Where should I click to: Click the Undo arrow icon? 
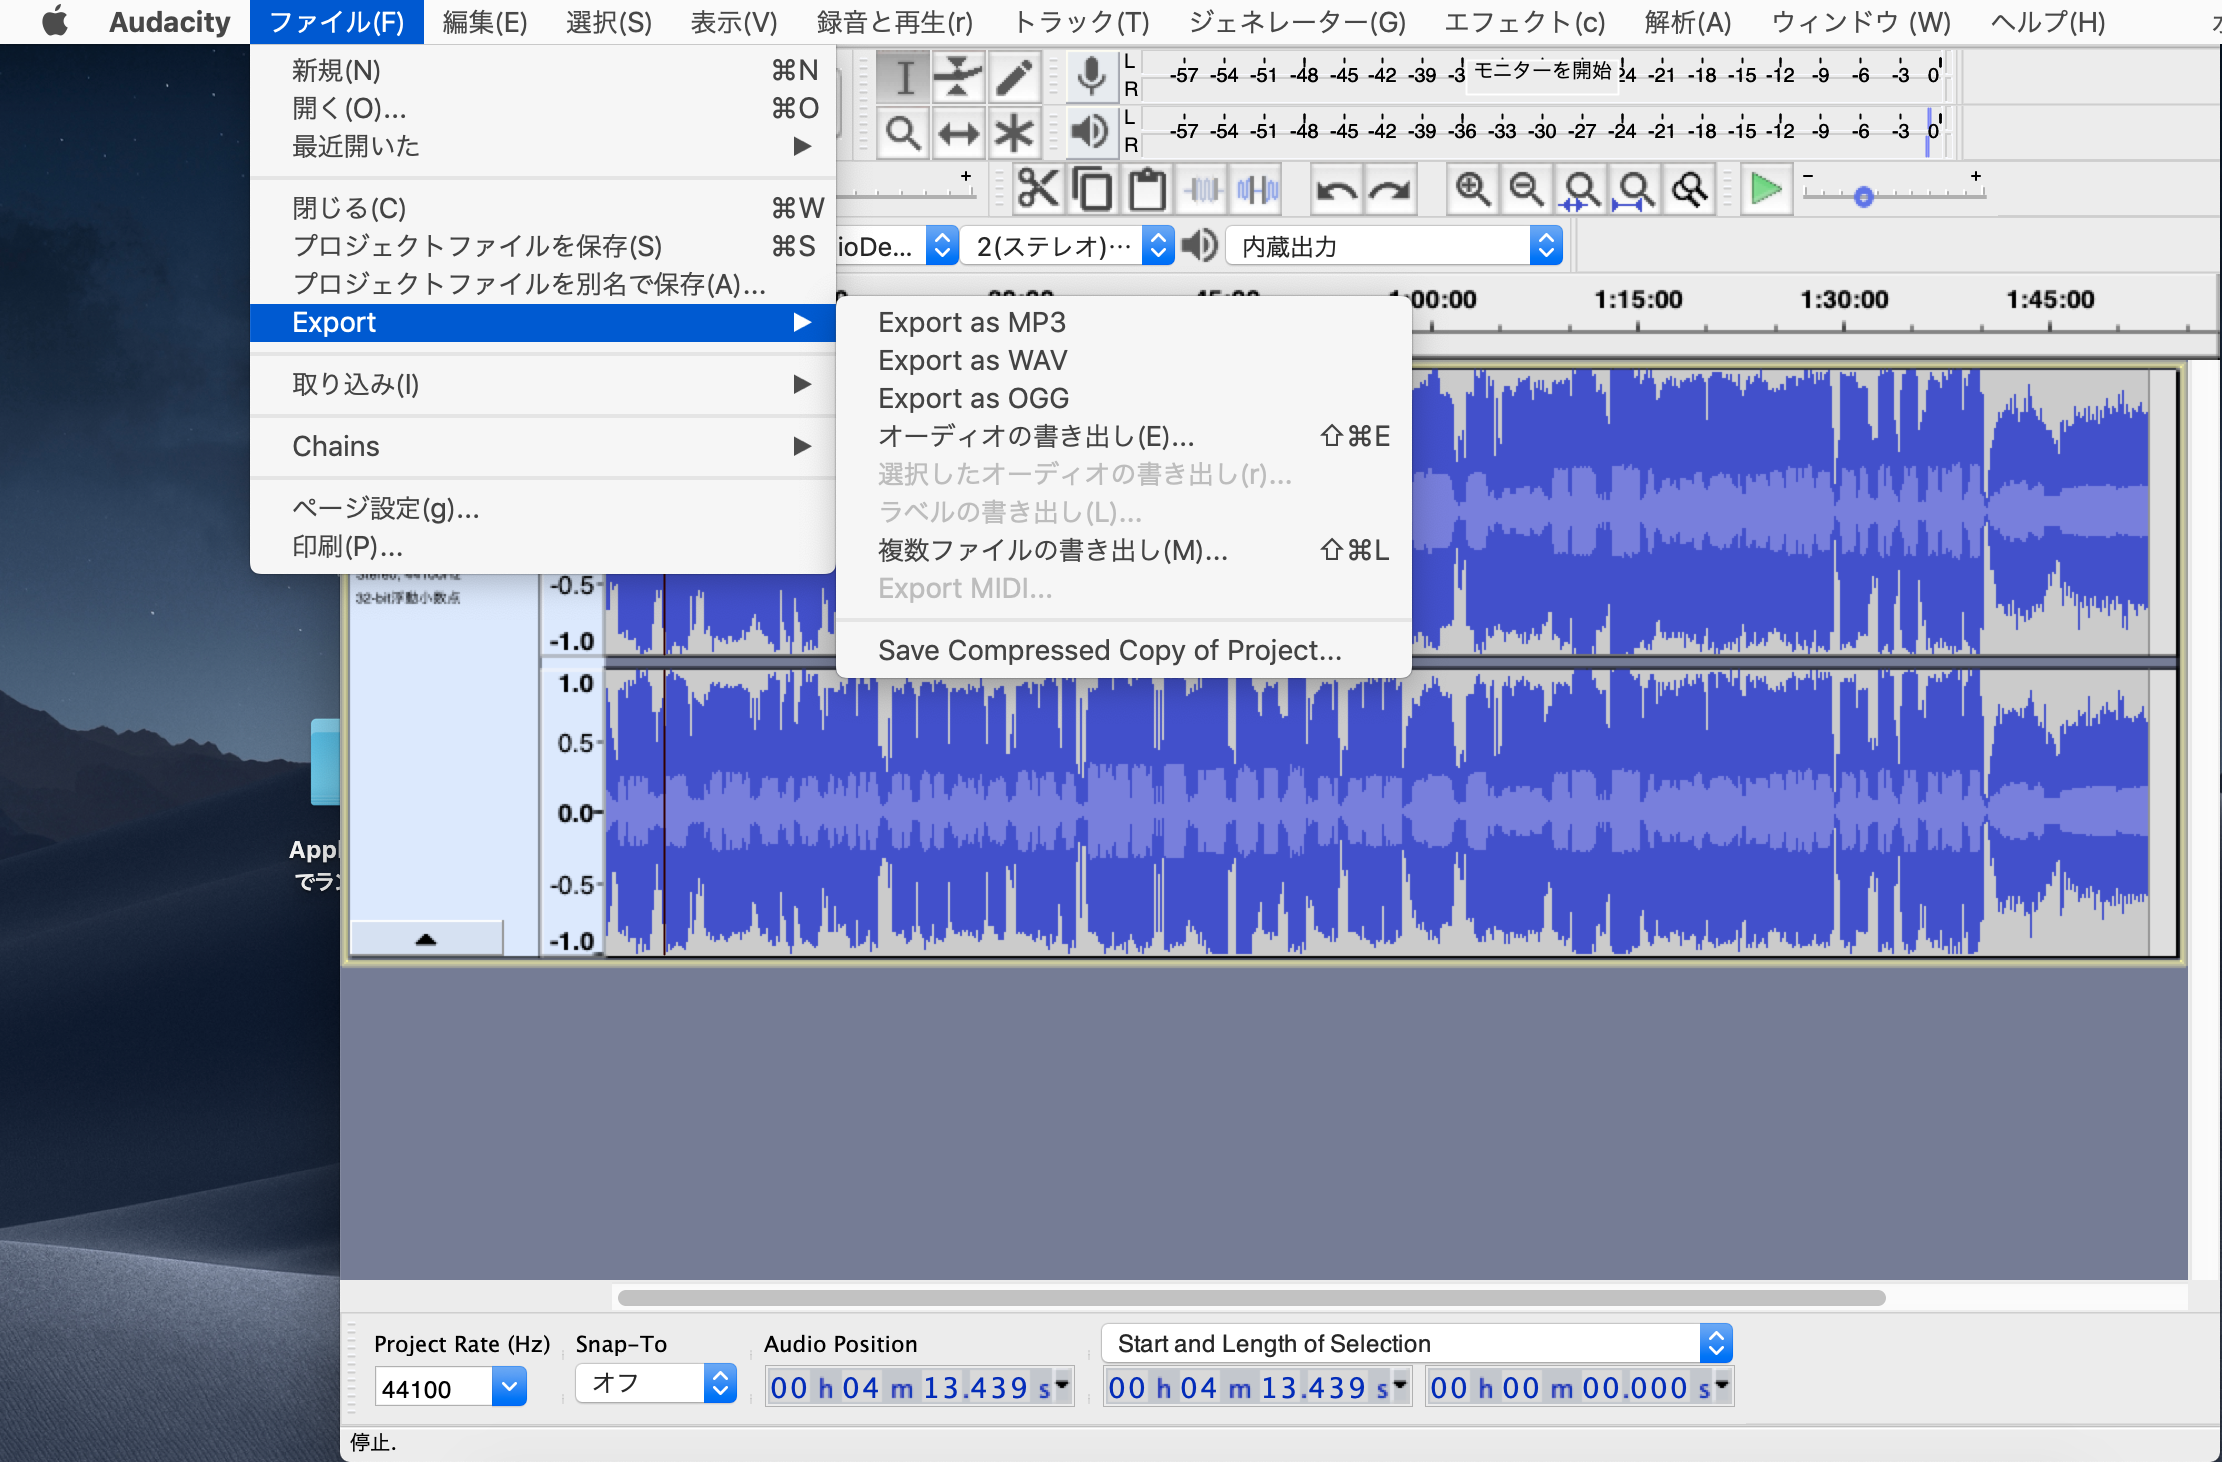tap(1336, 189)
